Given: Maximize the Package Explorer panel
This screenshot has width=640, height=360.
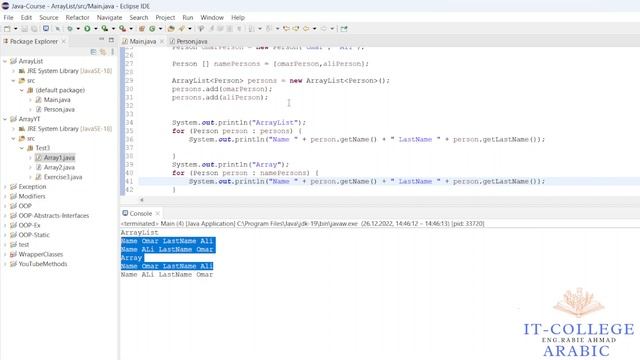Looking at the screenshot, I should point(111,40).
